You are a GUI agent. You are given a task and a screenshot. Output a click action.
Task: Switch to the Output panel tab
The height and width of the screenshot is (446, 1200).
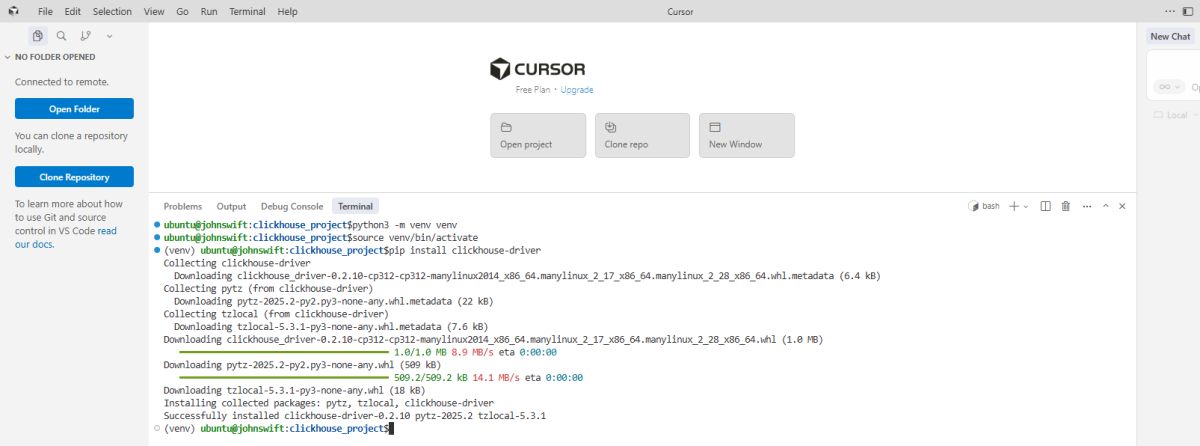click(x=231, y=206)
